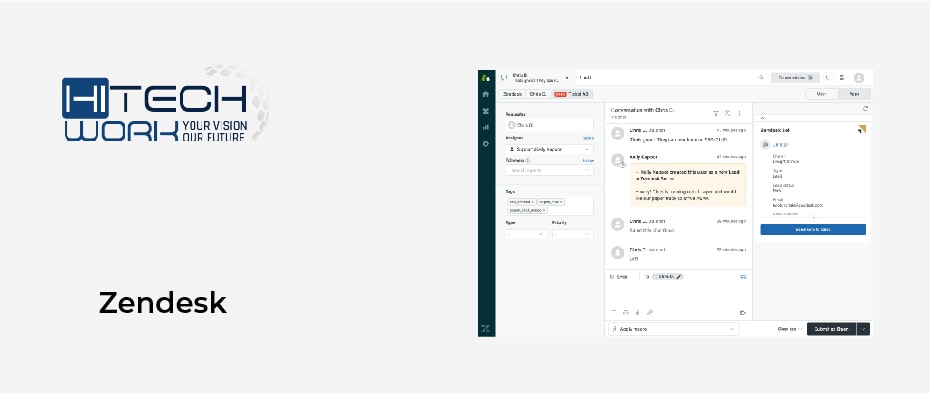This screenshot has width=931, height=393.
Task: Open the Admin gear icon in sidebar
Action: click(x=486, y=144)
